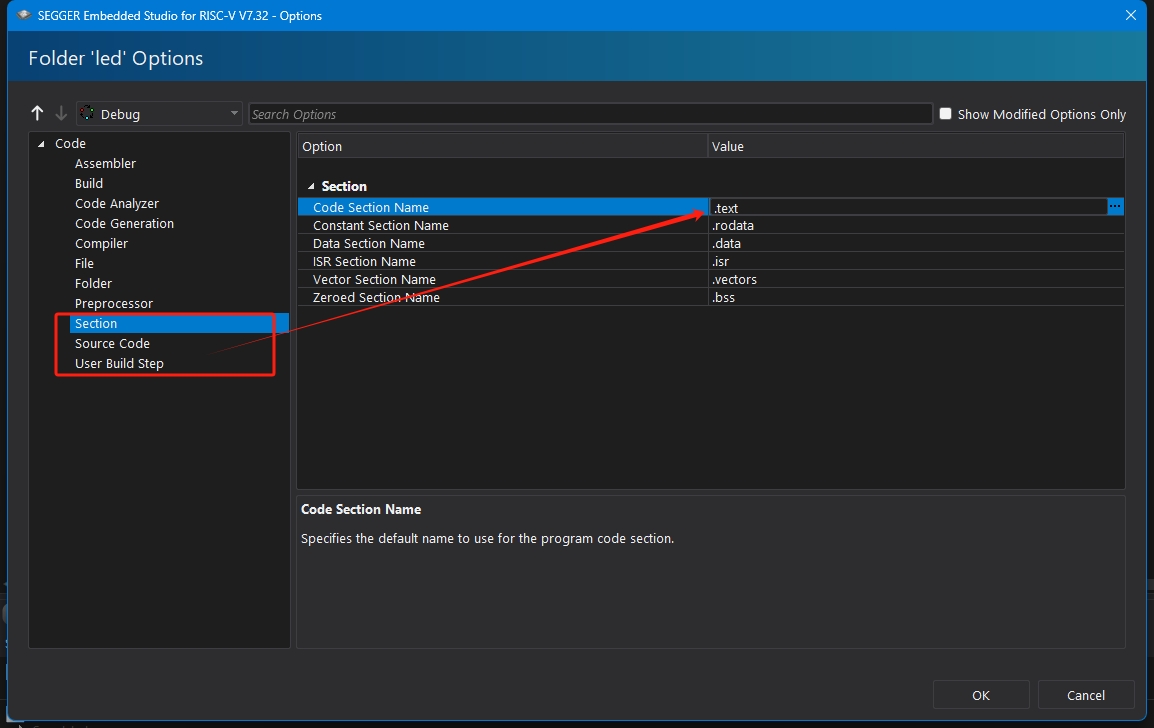Enable Show Modified Options Only checkbox

click(946, 114)
